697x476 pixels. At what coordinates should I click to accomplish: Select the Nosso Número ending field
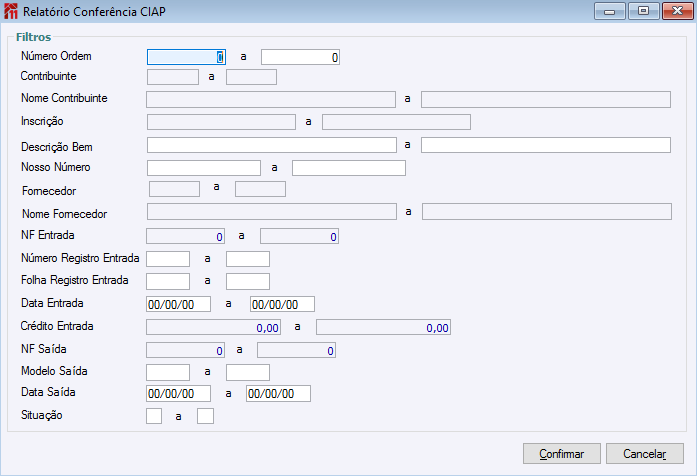click(349, 168)
